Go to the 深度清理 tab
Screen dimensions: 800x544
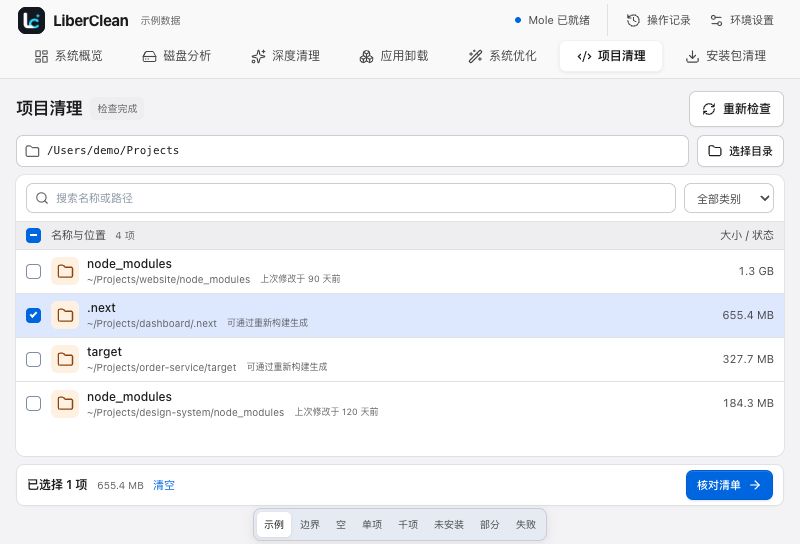point(286,56)
